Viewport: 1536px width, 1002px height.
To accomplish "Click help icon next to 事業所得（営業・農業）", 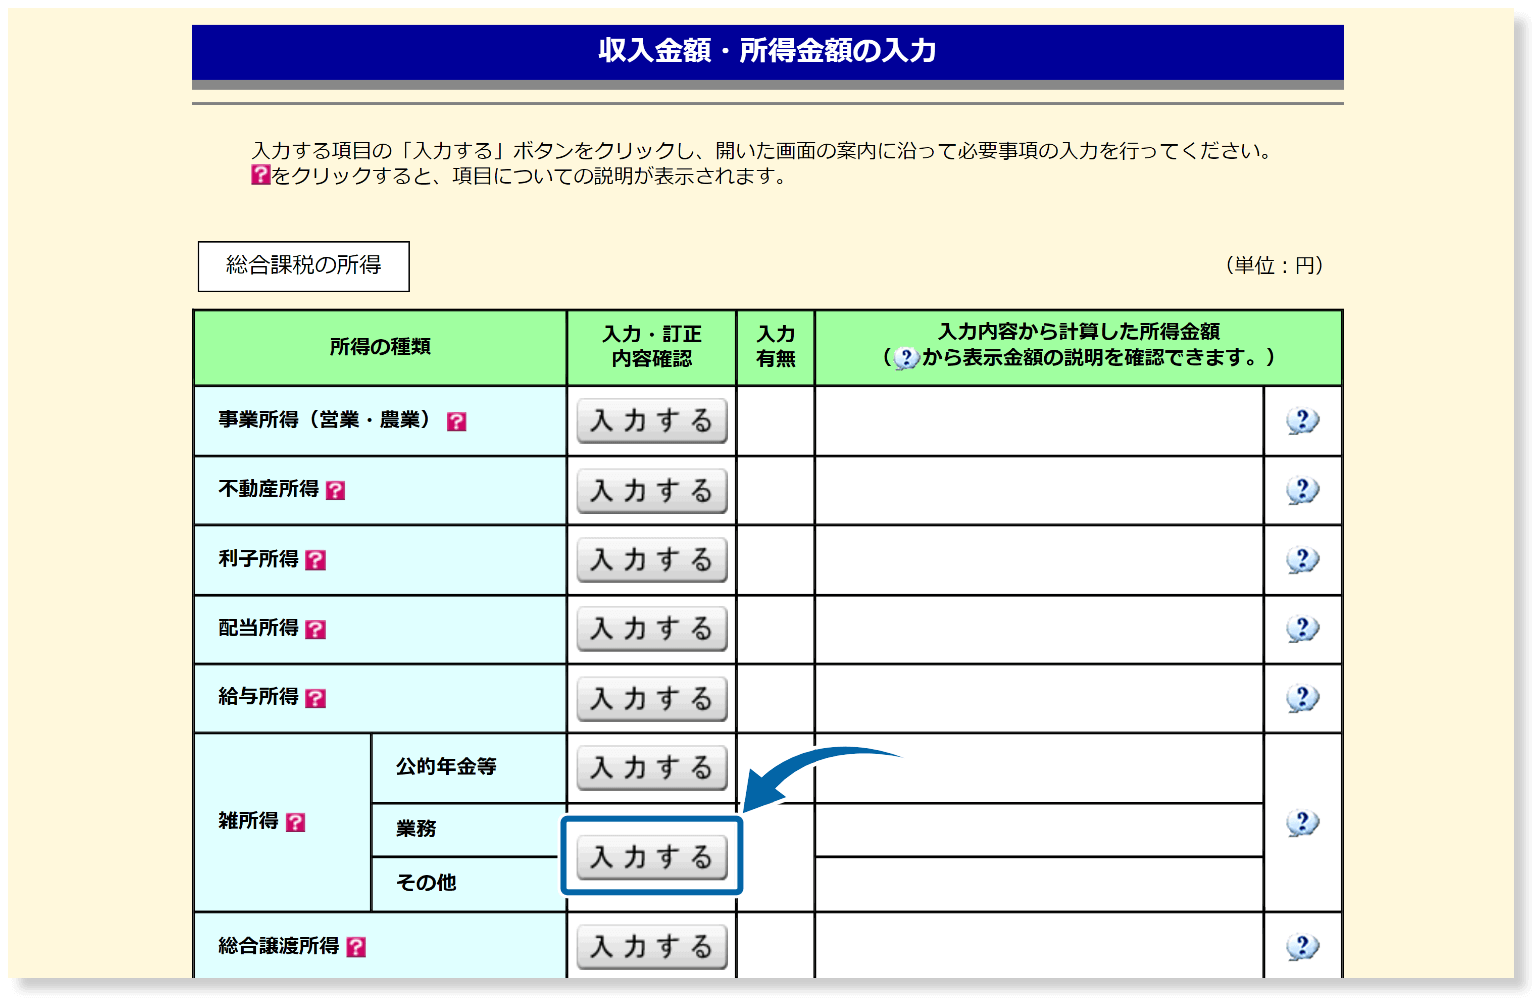I will point(456,422).
